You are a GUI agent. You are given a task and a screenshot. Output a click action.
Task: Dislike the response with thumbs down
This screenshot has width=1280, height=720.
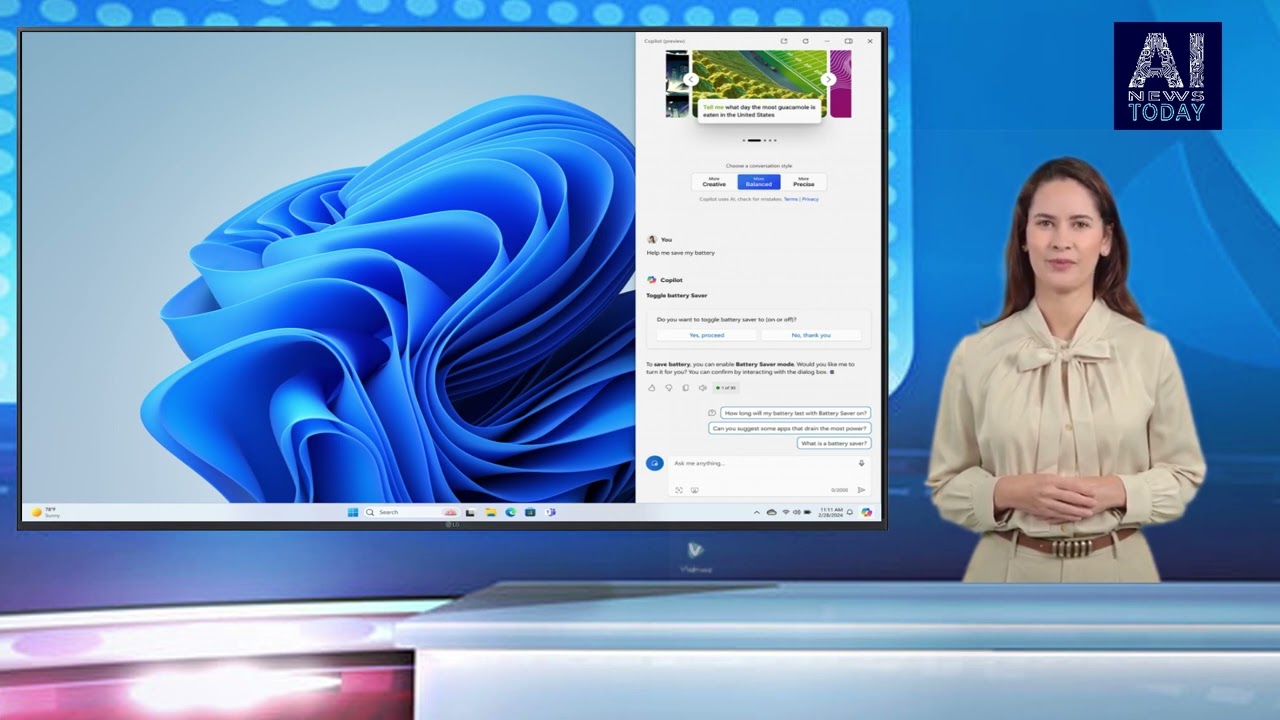click(x=669, y=388)
